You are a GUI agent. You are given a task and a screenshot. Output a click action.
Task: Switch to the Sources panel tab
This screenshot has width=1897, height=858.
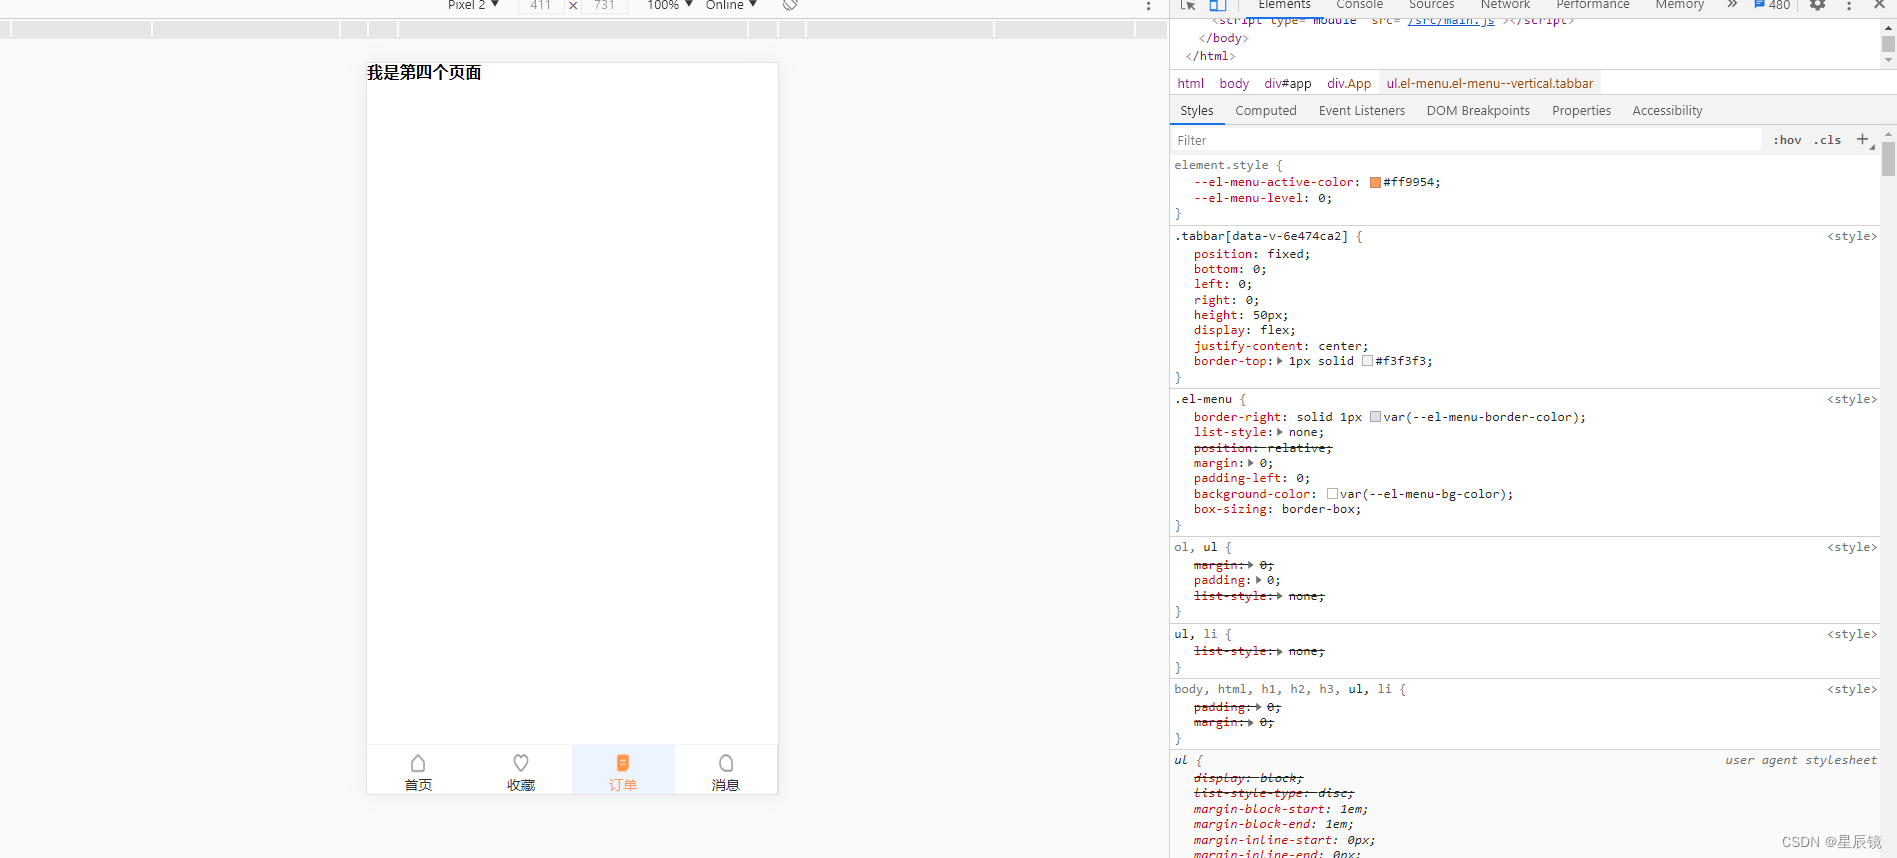click(1432, 5)
